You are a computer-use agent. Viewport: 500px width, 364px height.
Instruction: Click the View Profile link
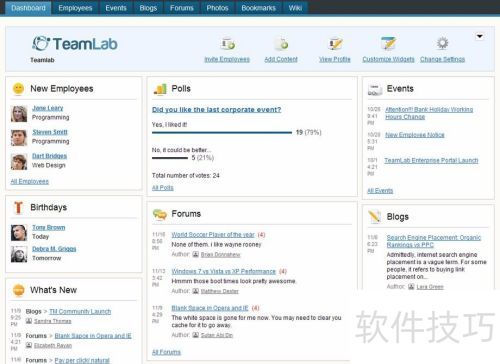335,59
